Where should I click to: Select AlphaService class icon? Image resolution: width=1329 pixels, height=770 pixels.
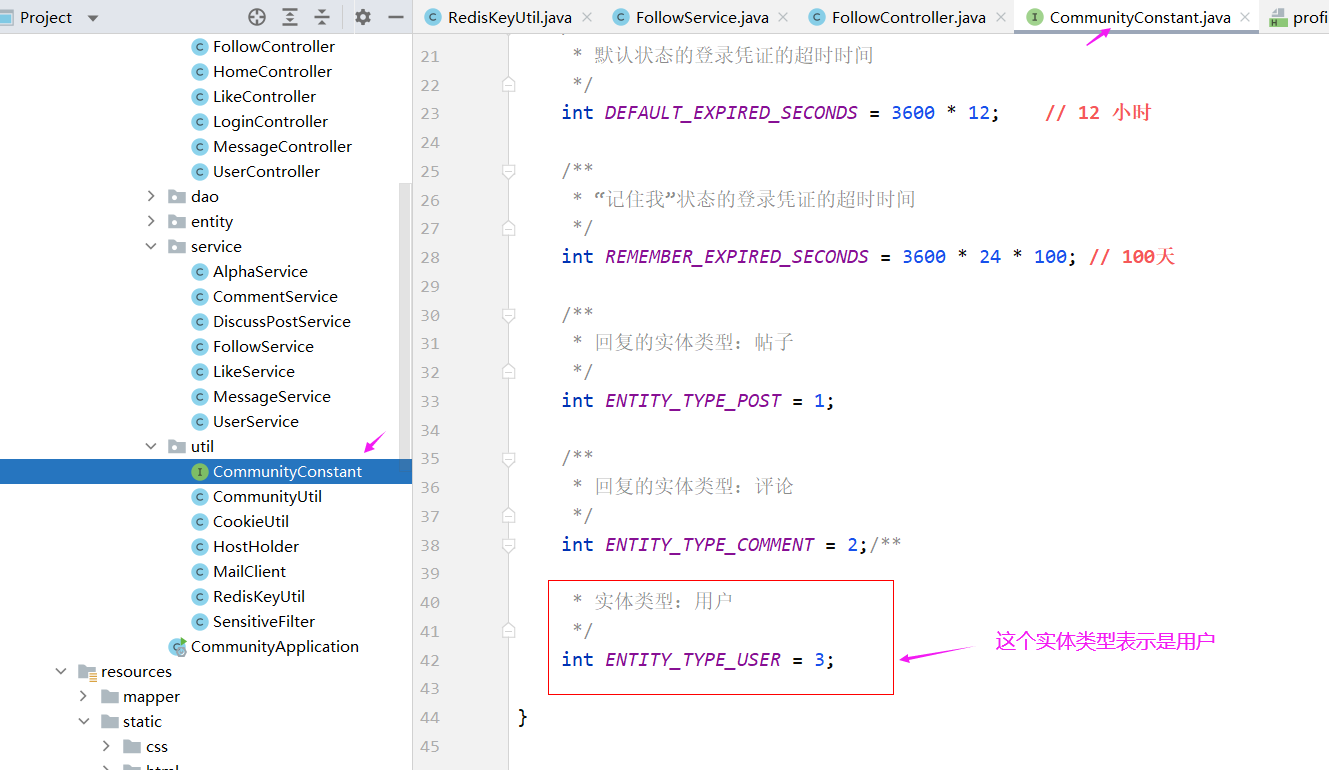click(199, 271)
